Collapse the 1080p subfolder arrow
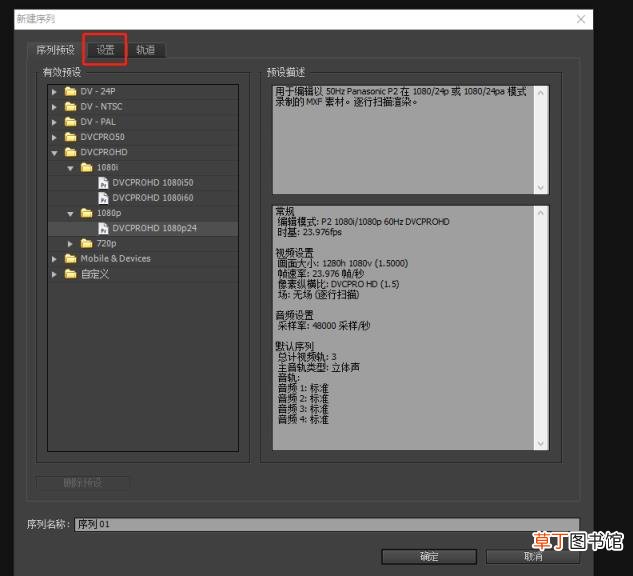The height and width of the screenshot is (576, 633). click(x=70, y=214)
